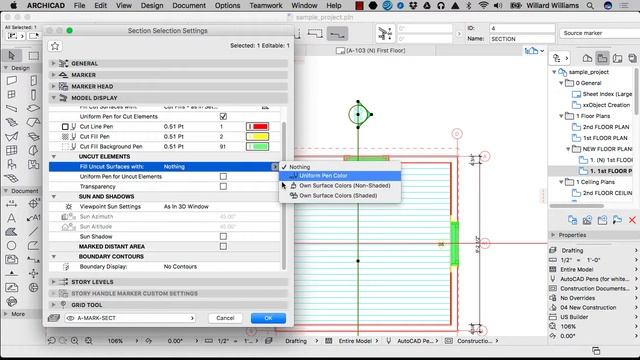This screenshot has width=640, height=360.
Task: Collapse the MODEL DISPLAY panel
Action: 53,98
